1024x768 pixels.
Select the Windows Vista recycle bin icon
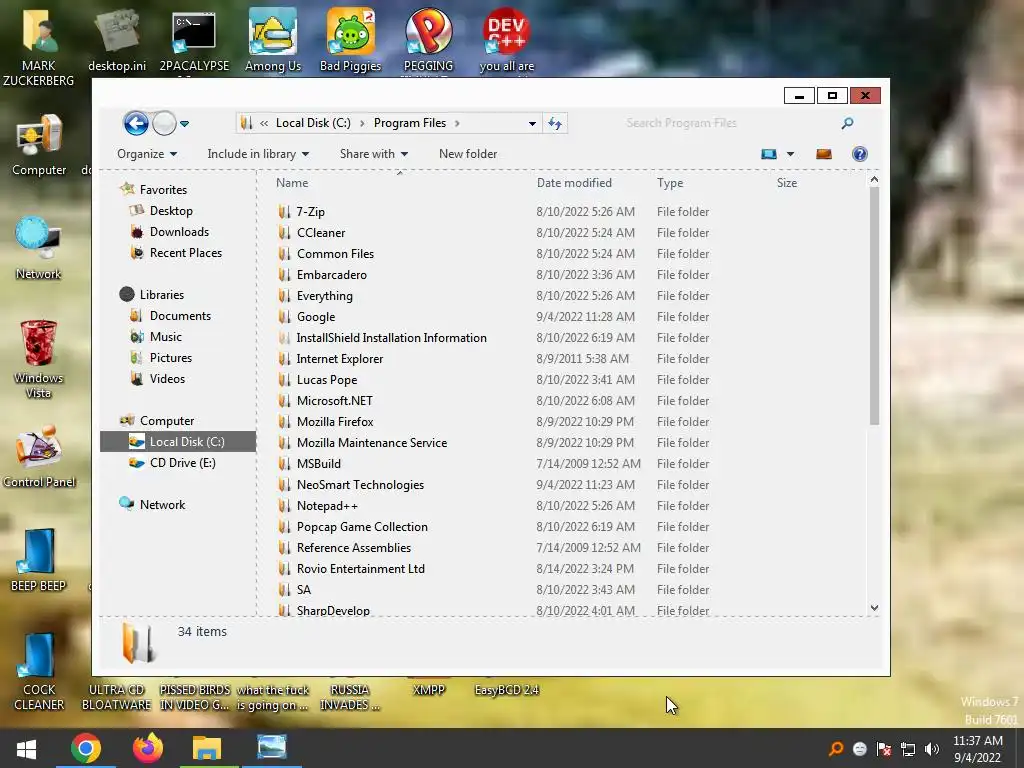tap(39, 359)
